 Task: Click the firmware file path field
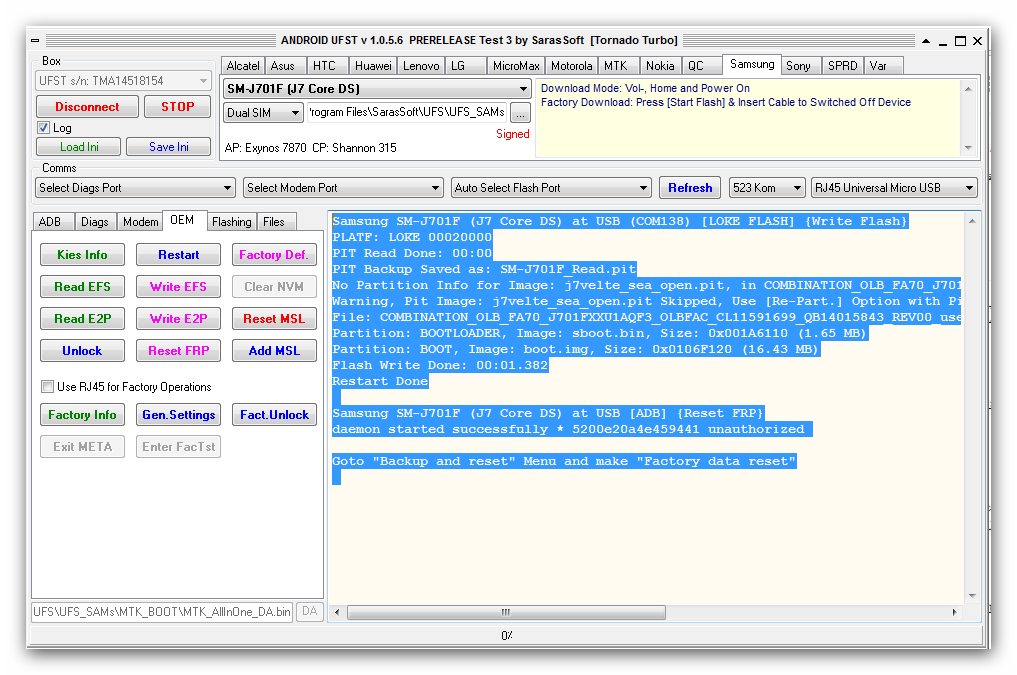tap(407, 113)
